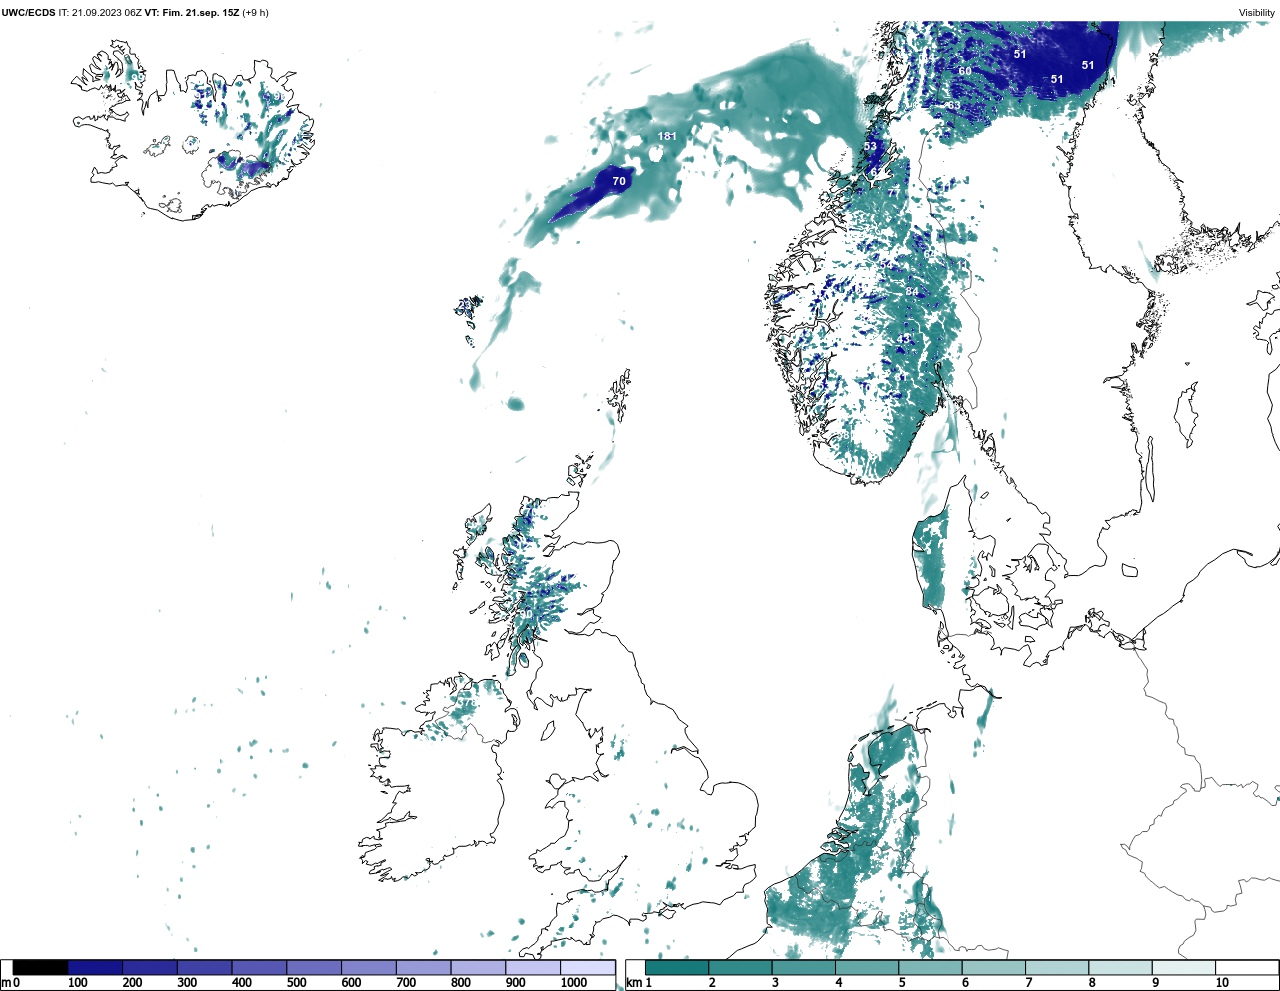Pick the 200–300 m legend color box

pyautogui.click(x=150, y=967)
